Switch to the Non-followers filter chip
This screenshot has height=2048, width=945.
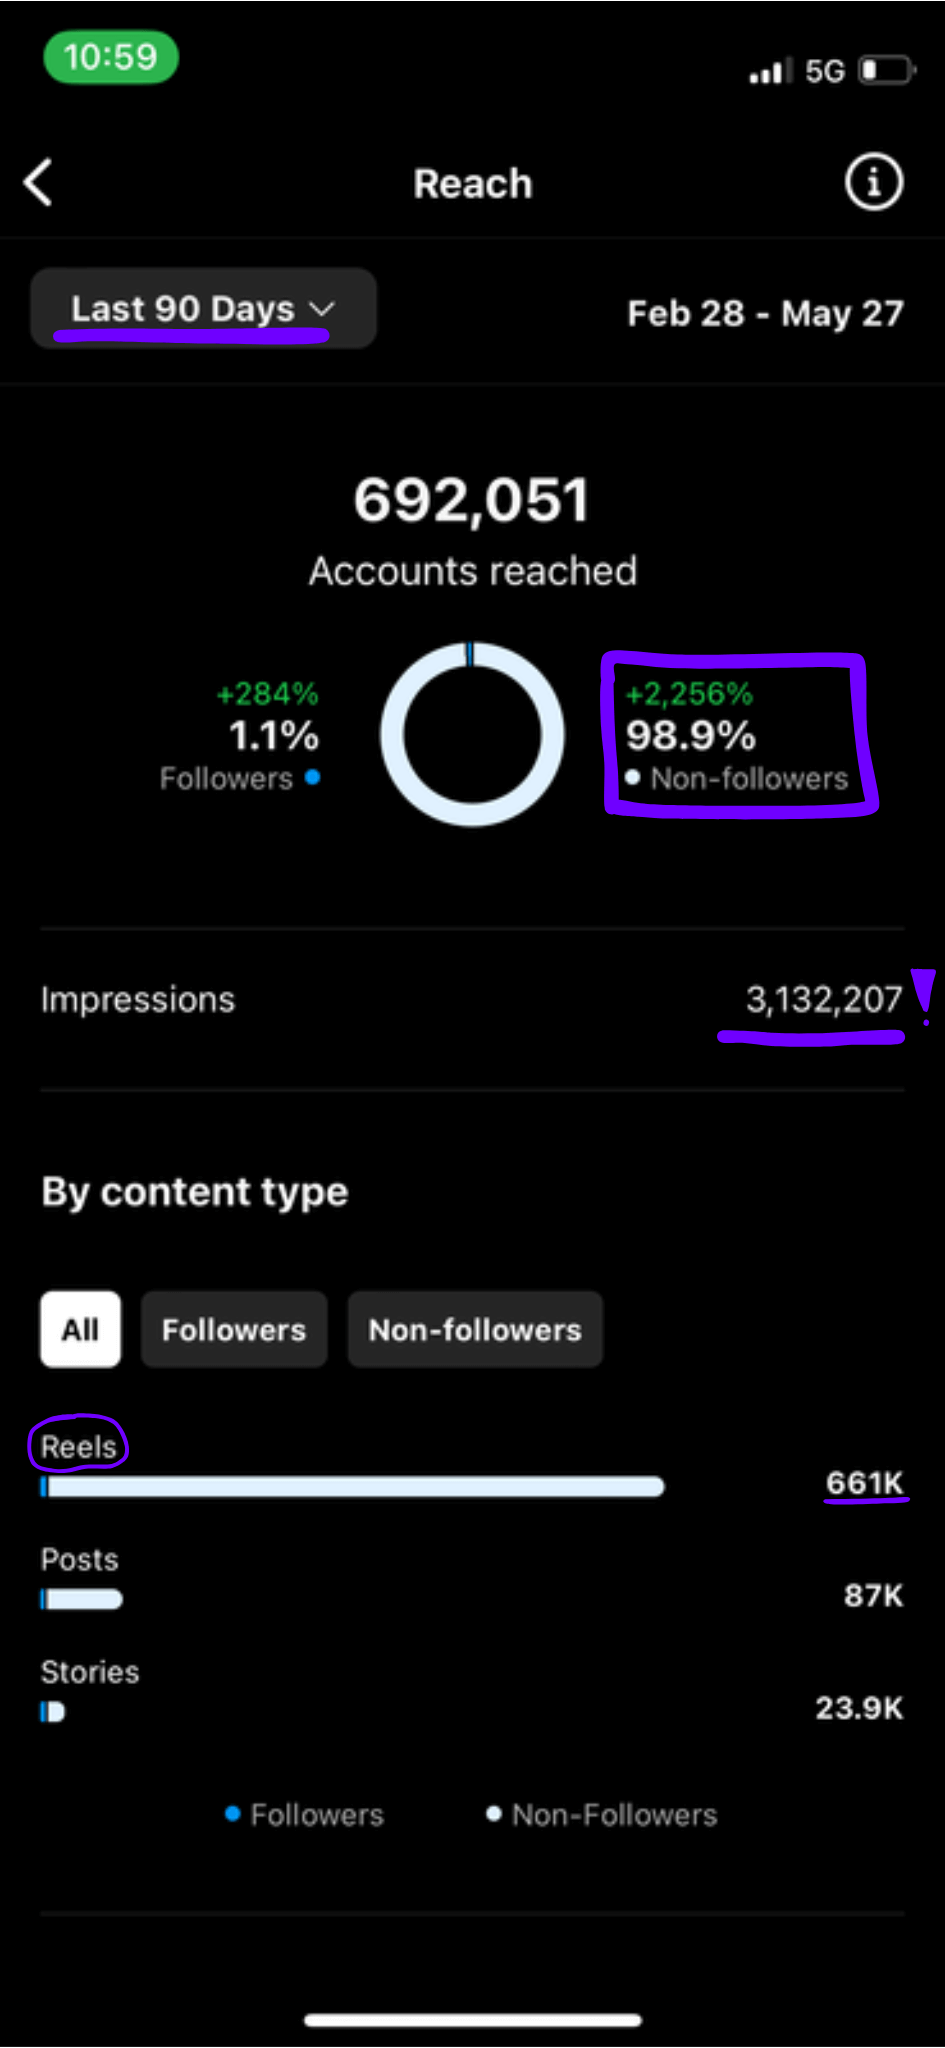475,1329
